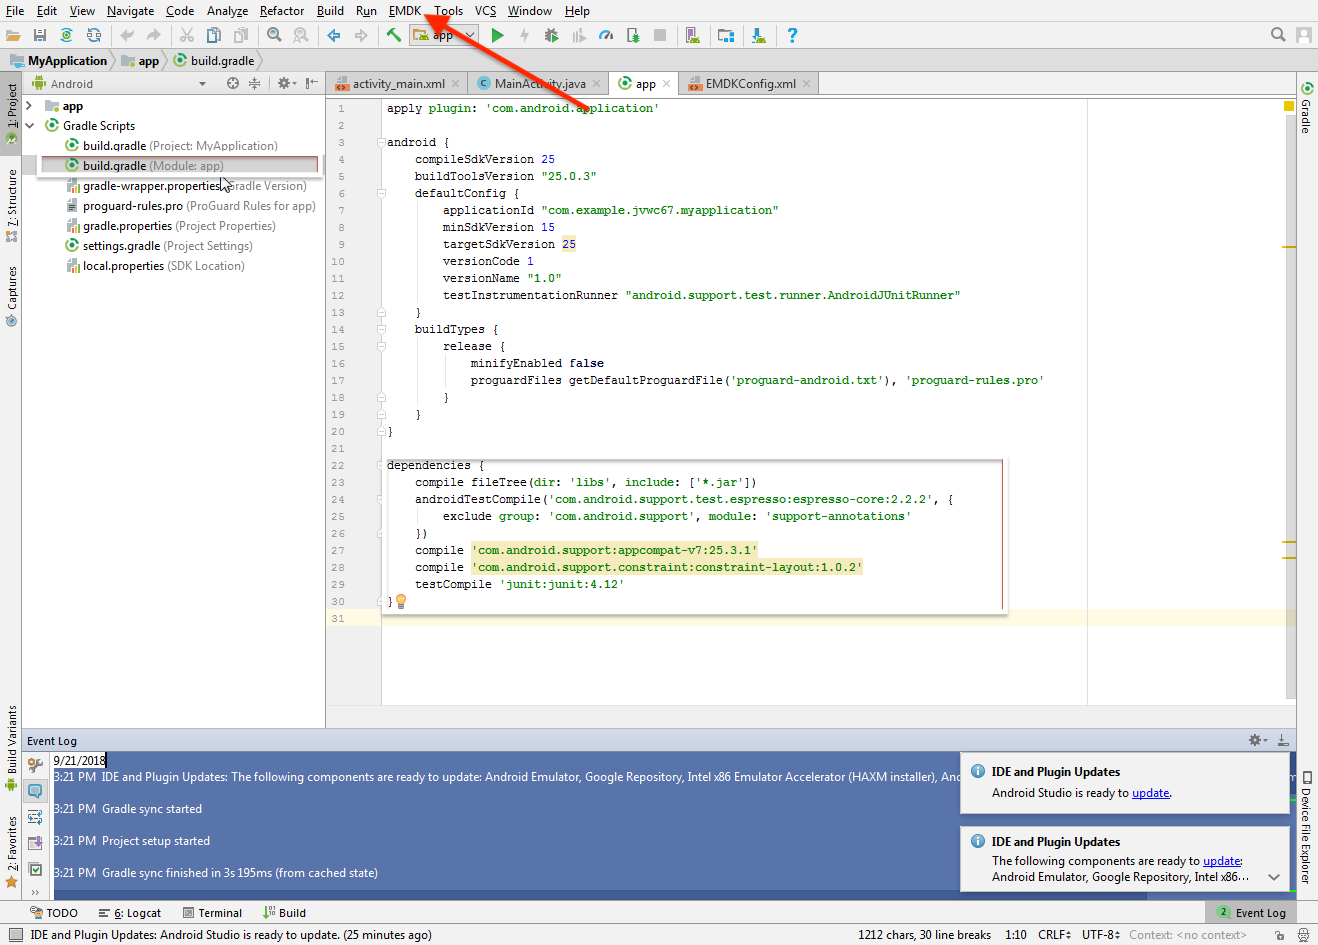Collapse the Gradle Scripts node

click(x=30, y=126)
